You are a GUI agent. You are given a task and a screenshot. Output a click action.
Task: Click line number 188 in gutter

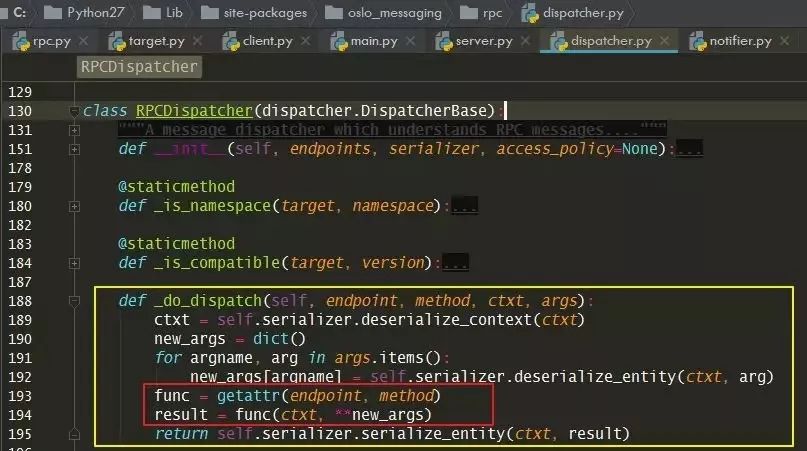click(x=20, y=301)
